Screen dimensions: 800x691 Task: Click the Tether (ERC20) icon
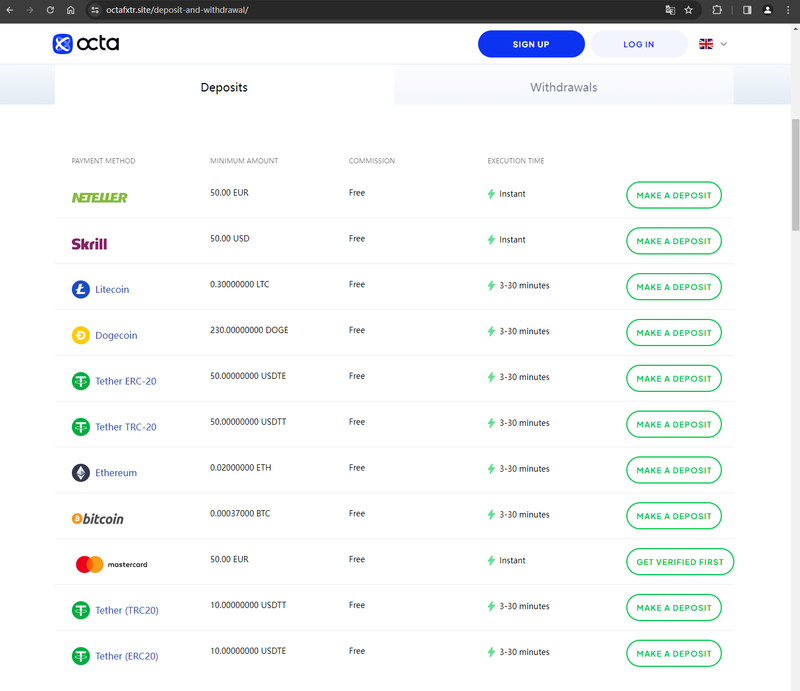[x=81, y=656]
